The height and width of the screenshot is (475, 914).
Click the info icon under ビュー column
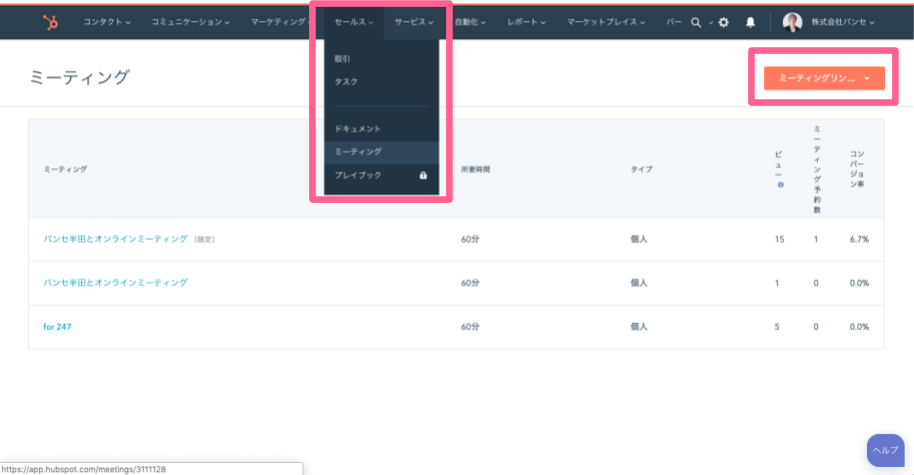coord(780,184)
